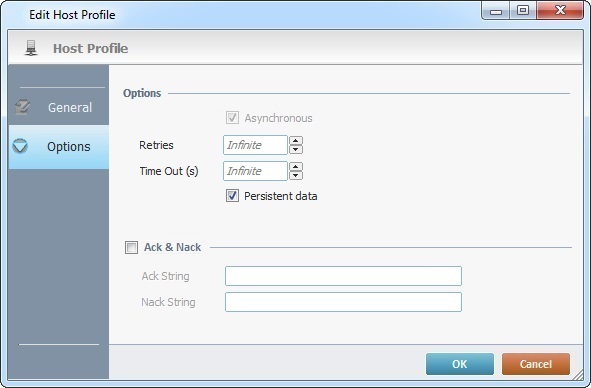Select the Options tab

pos(59,147)
